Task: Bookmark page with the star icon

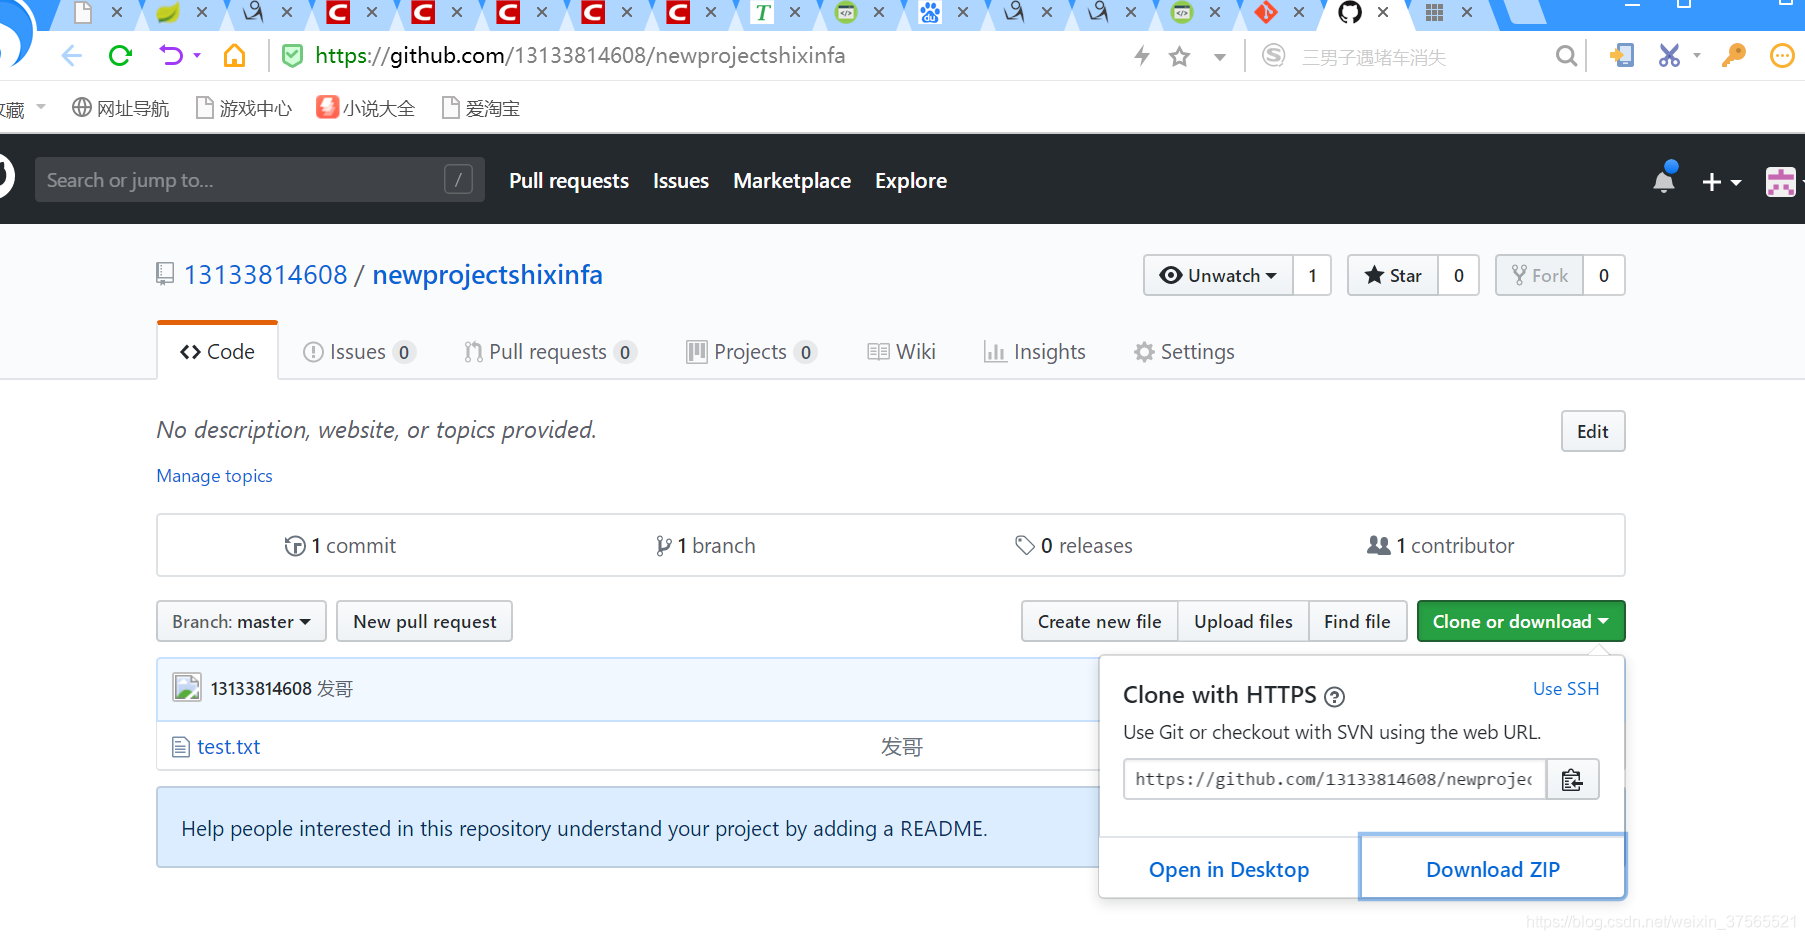Action: click(1180, 57)
